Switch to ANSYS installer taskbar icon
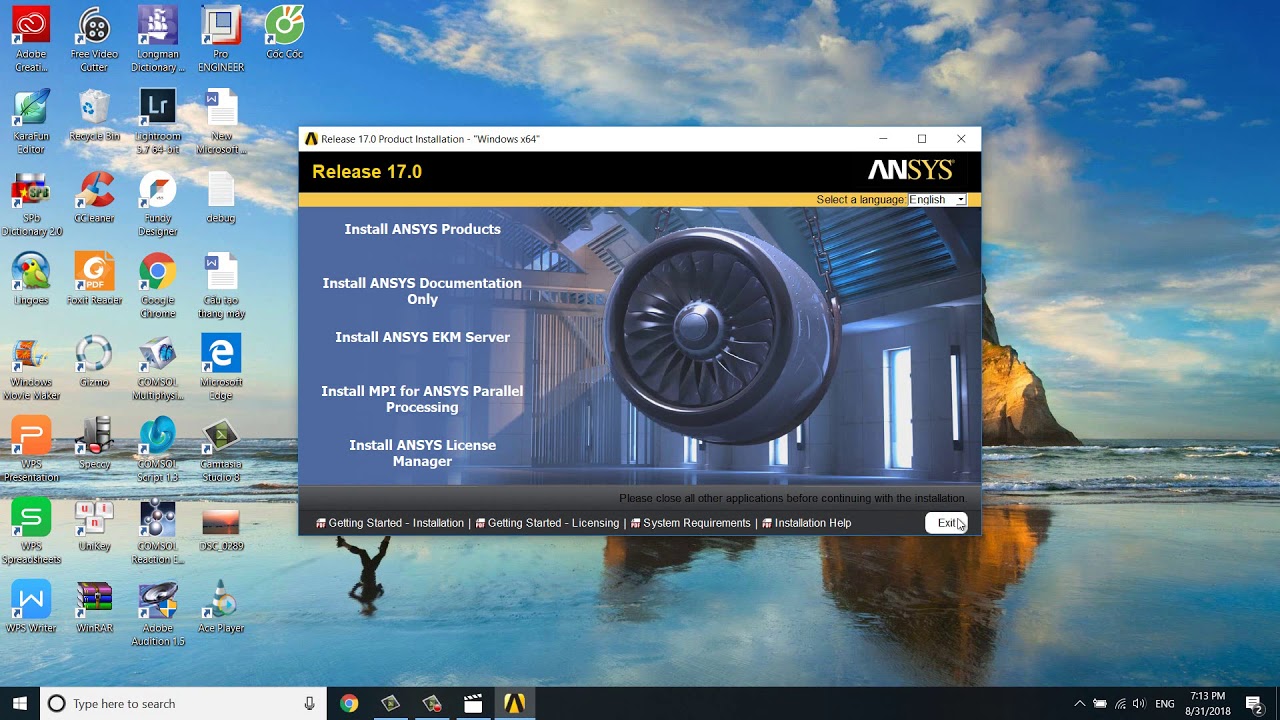This screenshot has height=720, width=1280. [x=514, y=704]
